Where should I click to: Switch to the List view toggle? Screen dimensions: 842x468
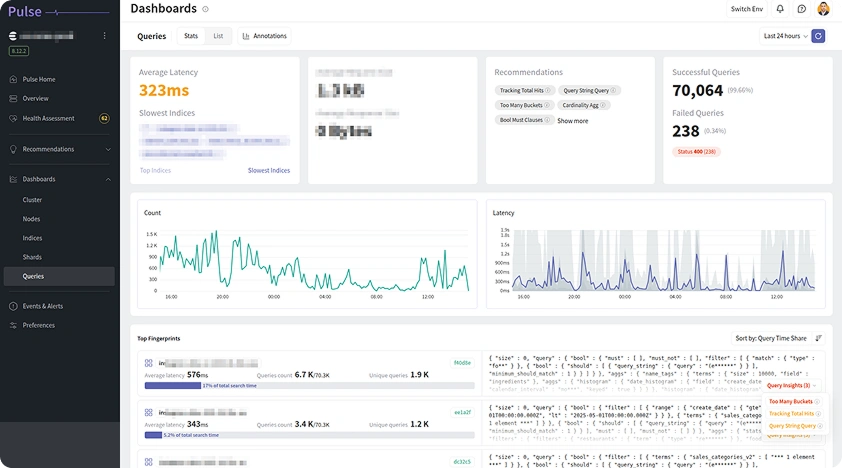pyautogui.click(x=218, y=36)
